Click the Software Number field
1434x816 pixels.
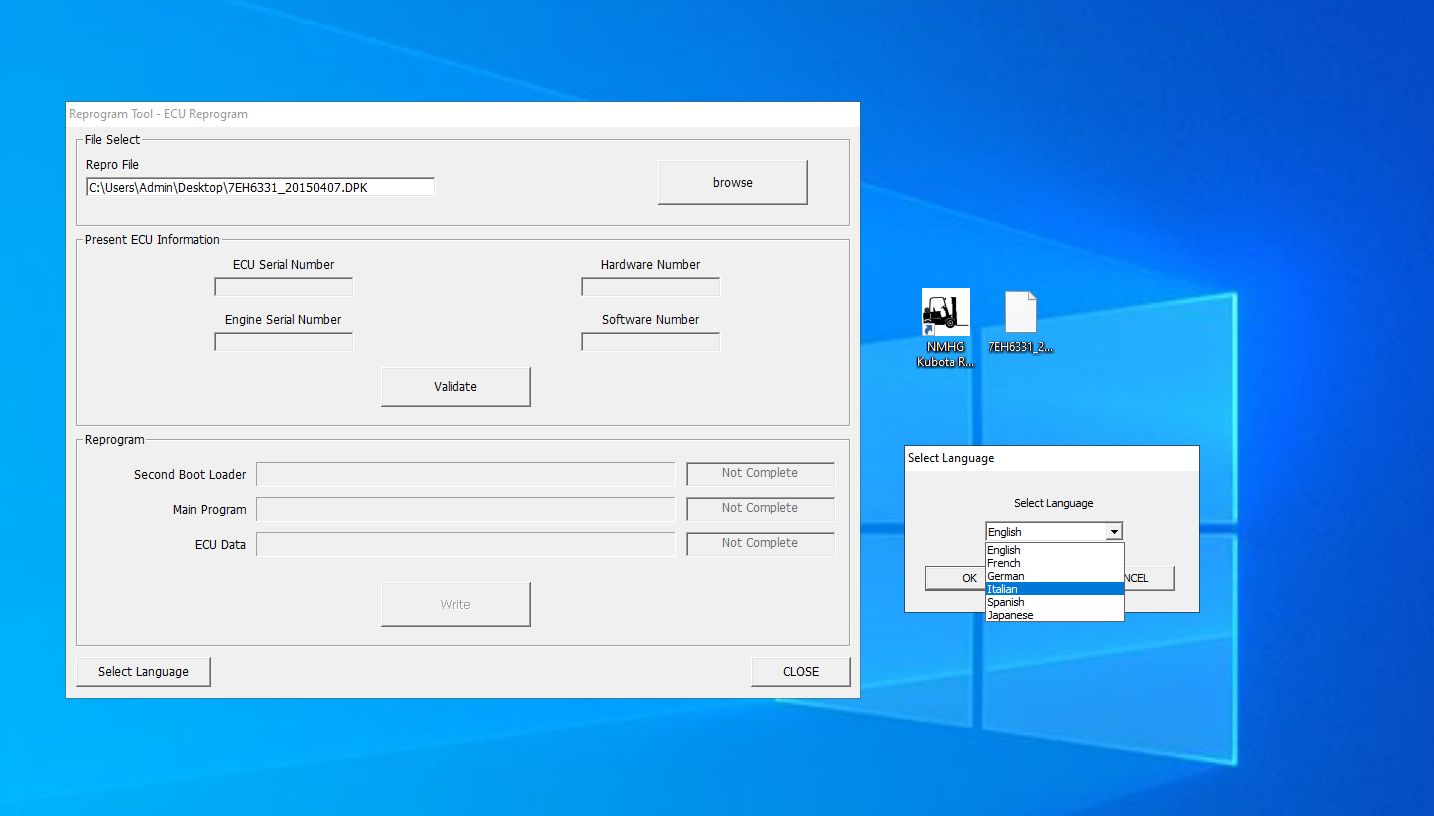pos(650,342)
